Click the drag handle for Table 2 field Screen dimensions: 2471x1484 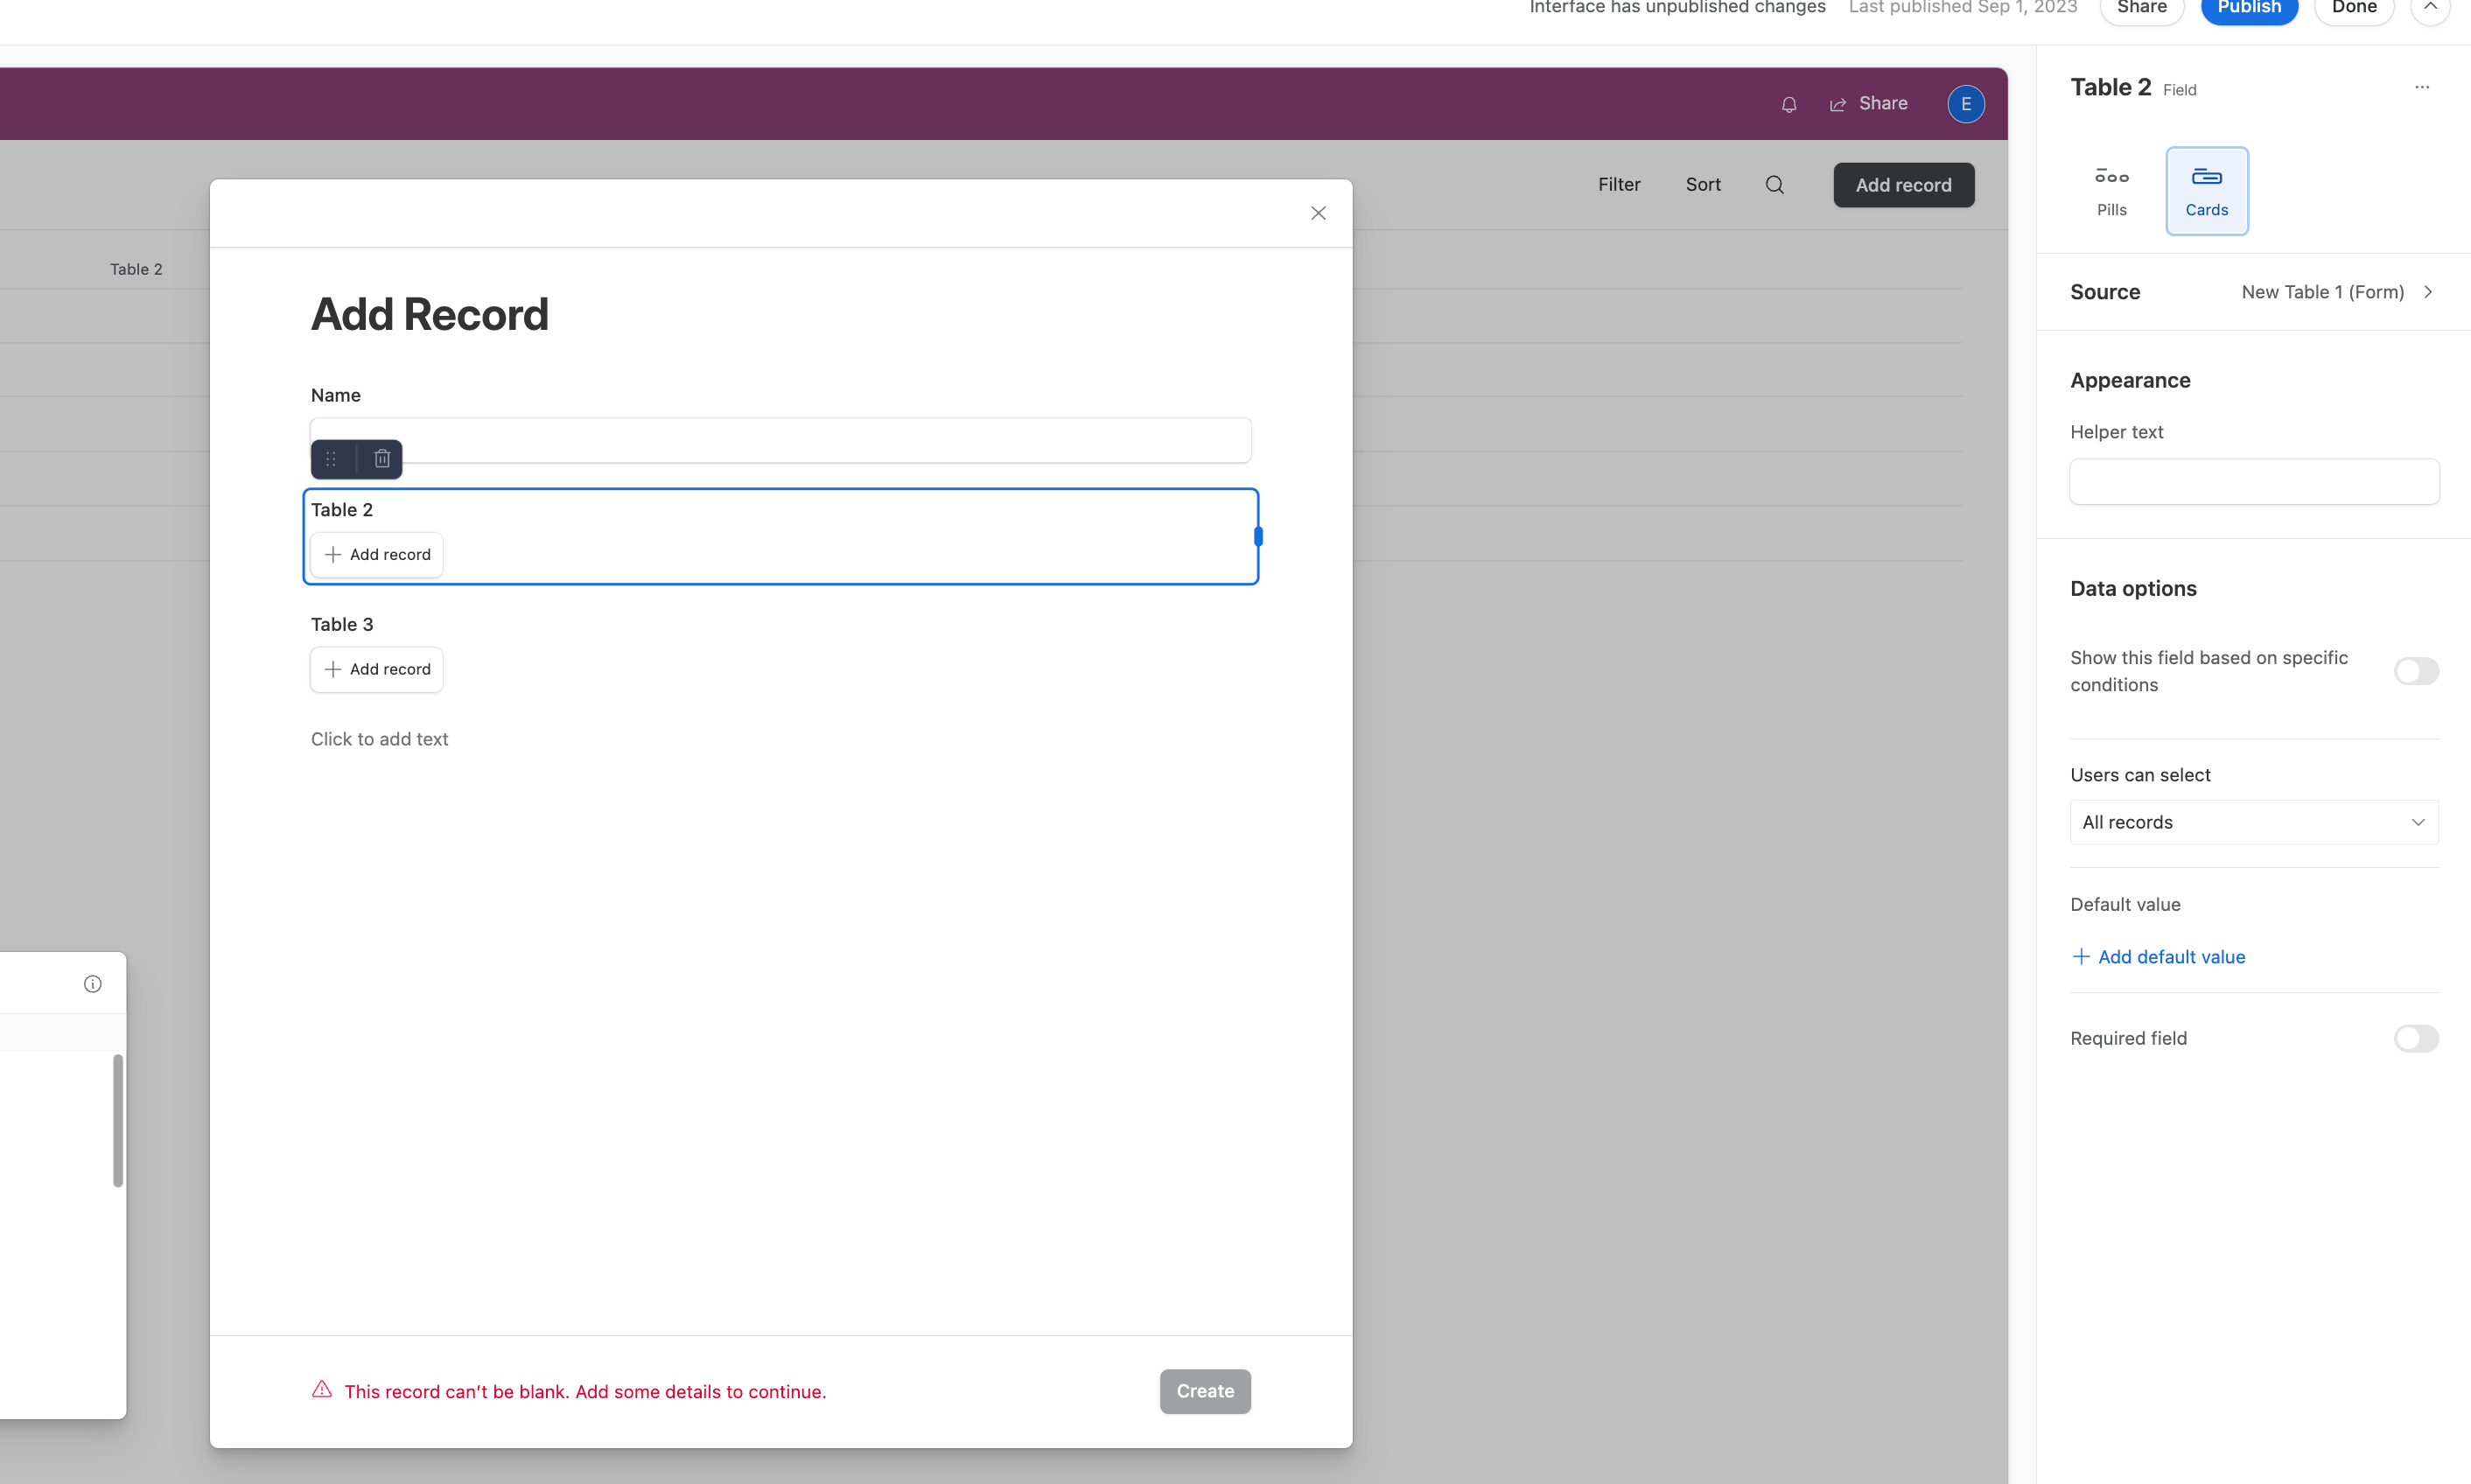(331, 459)
